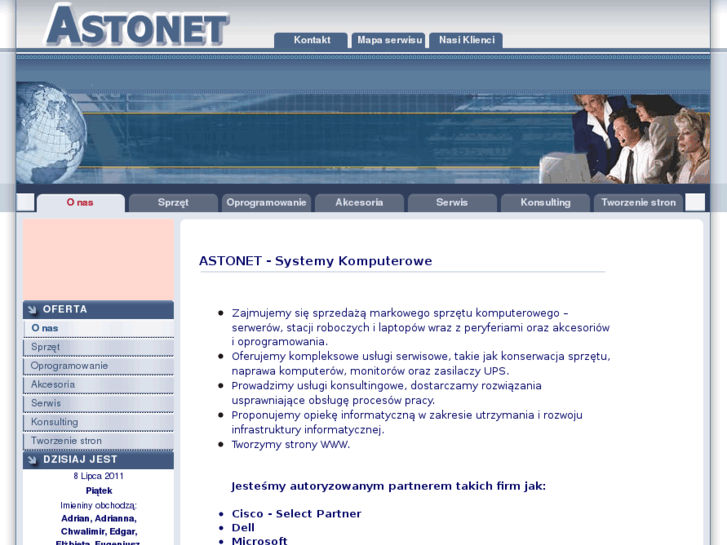
Task: Open the Nasi Klienci tab
Action: (x=466, y=40)
